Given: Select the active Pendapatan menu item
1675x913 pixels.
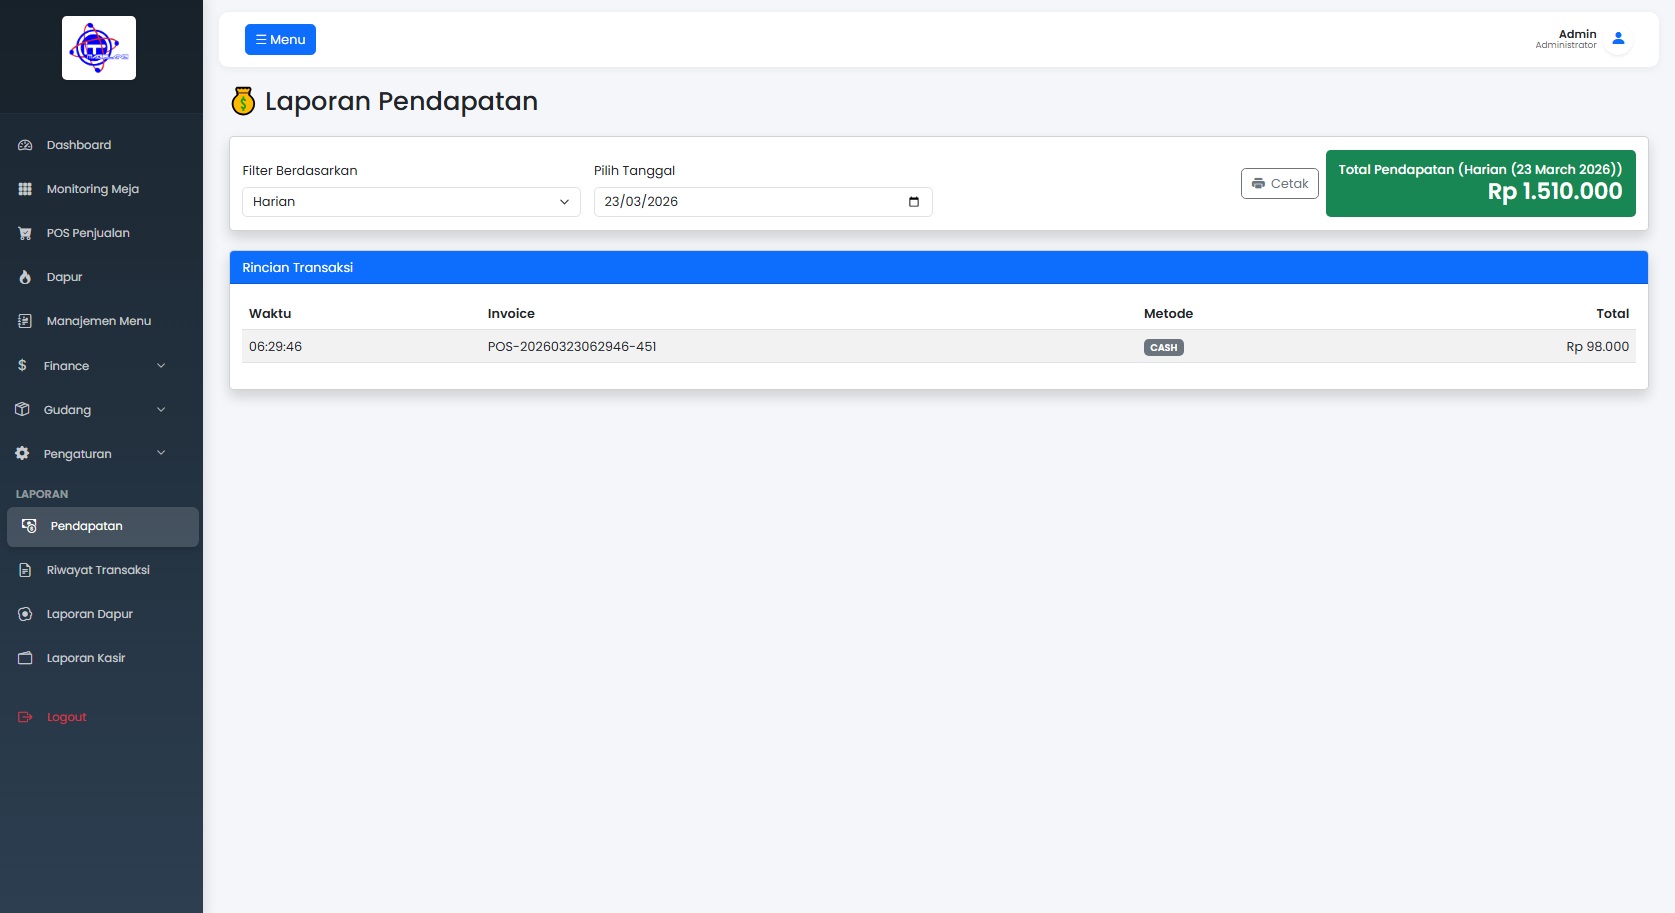Looking at the screenshot, I should (103, 527).
